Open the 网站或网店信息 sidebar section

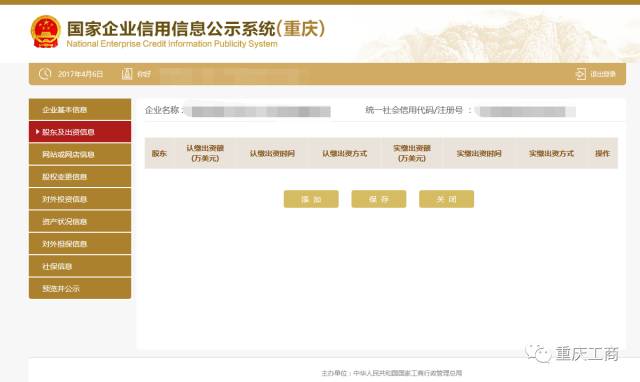[x=80, y=154]
